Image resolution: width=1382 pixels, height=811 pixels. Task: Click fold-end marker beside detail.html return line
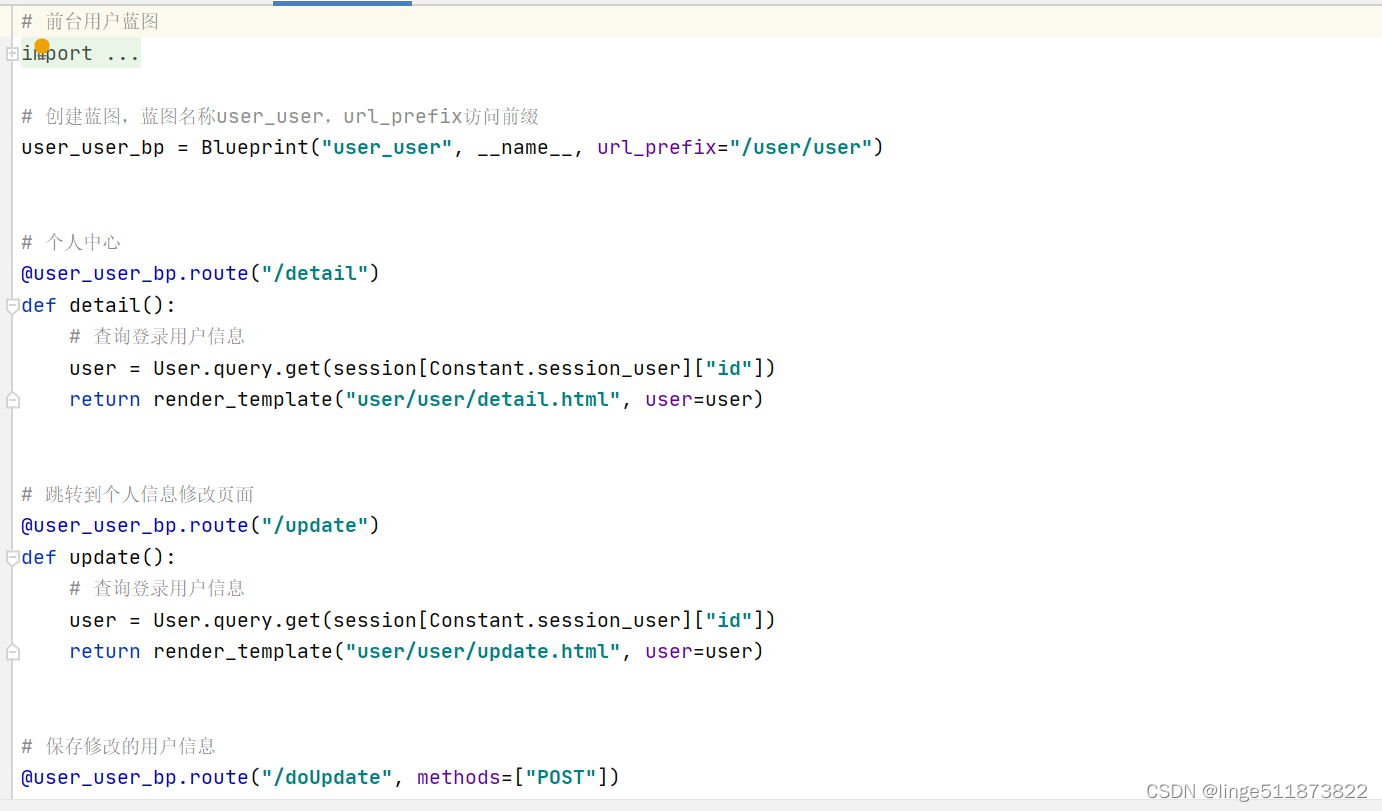pyautogui.click(x=12, y=400)
